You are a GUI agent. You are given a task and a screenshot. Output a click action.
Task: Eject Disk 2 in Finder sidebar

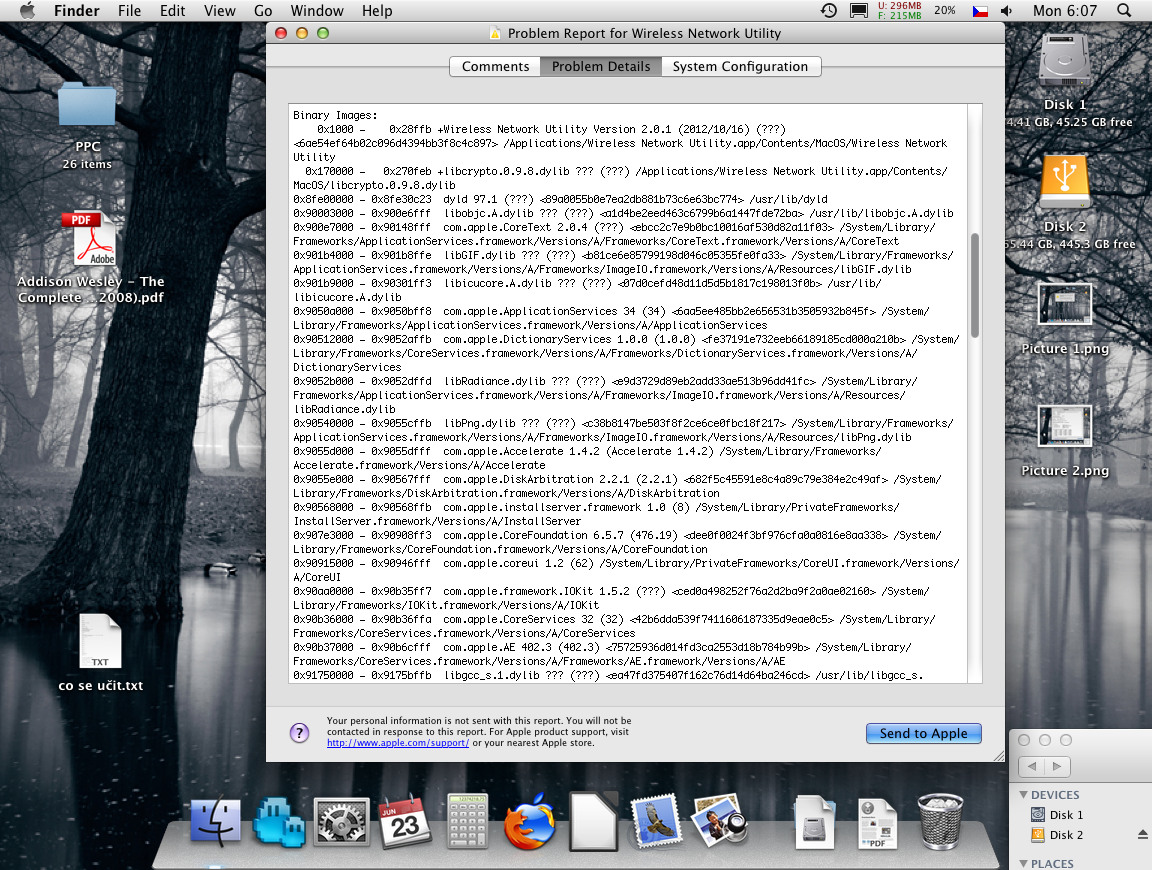click(1142, 834)
